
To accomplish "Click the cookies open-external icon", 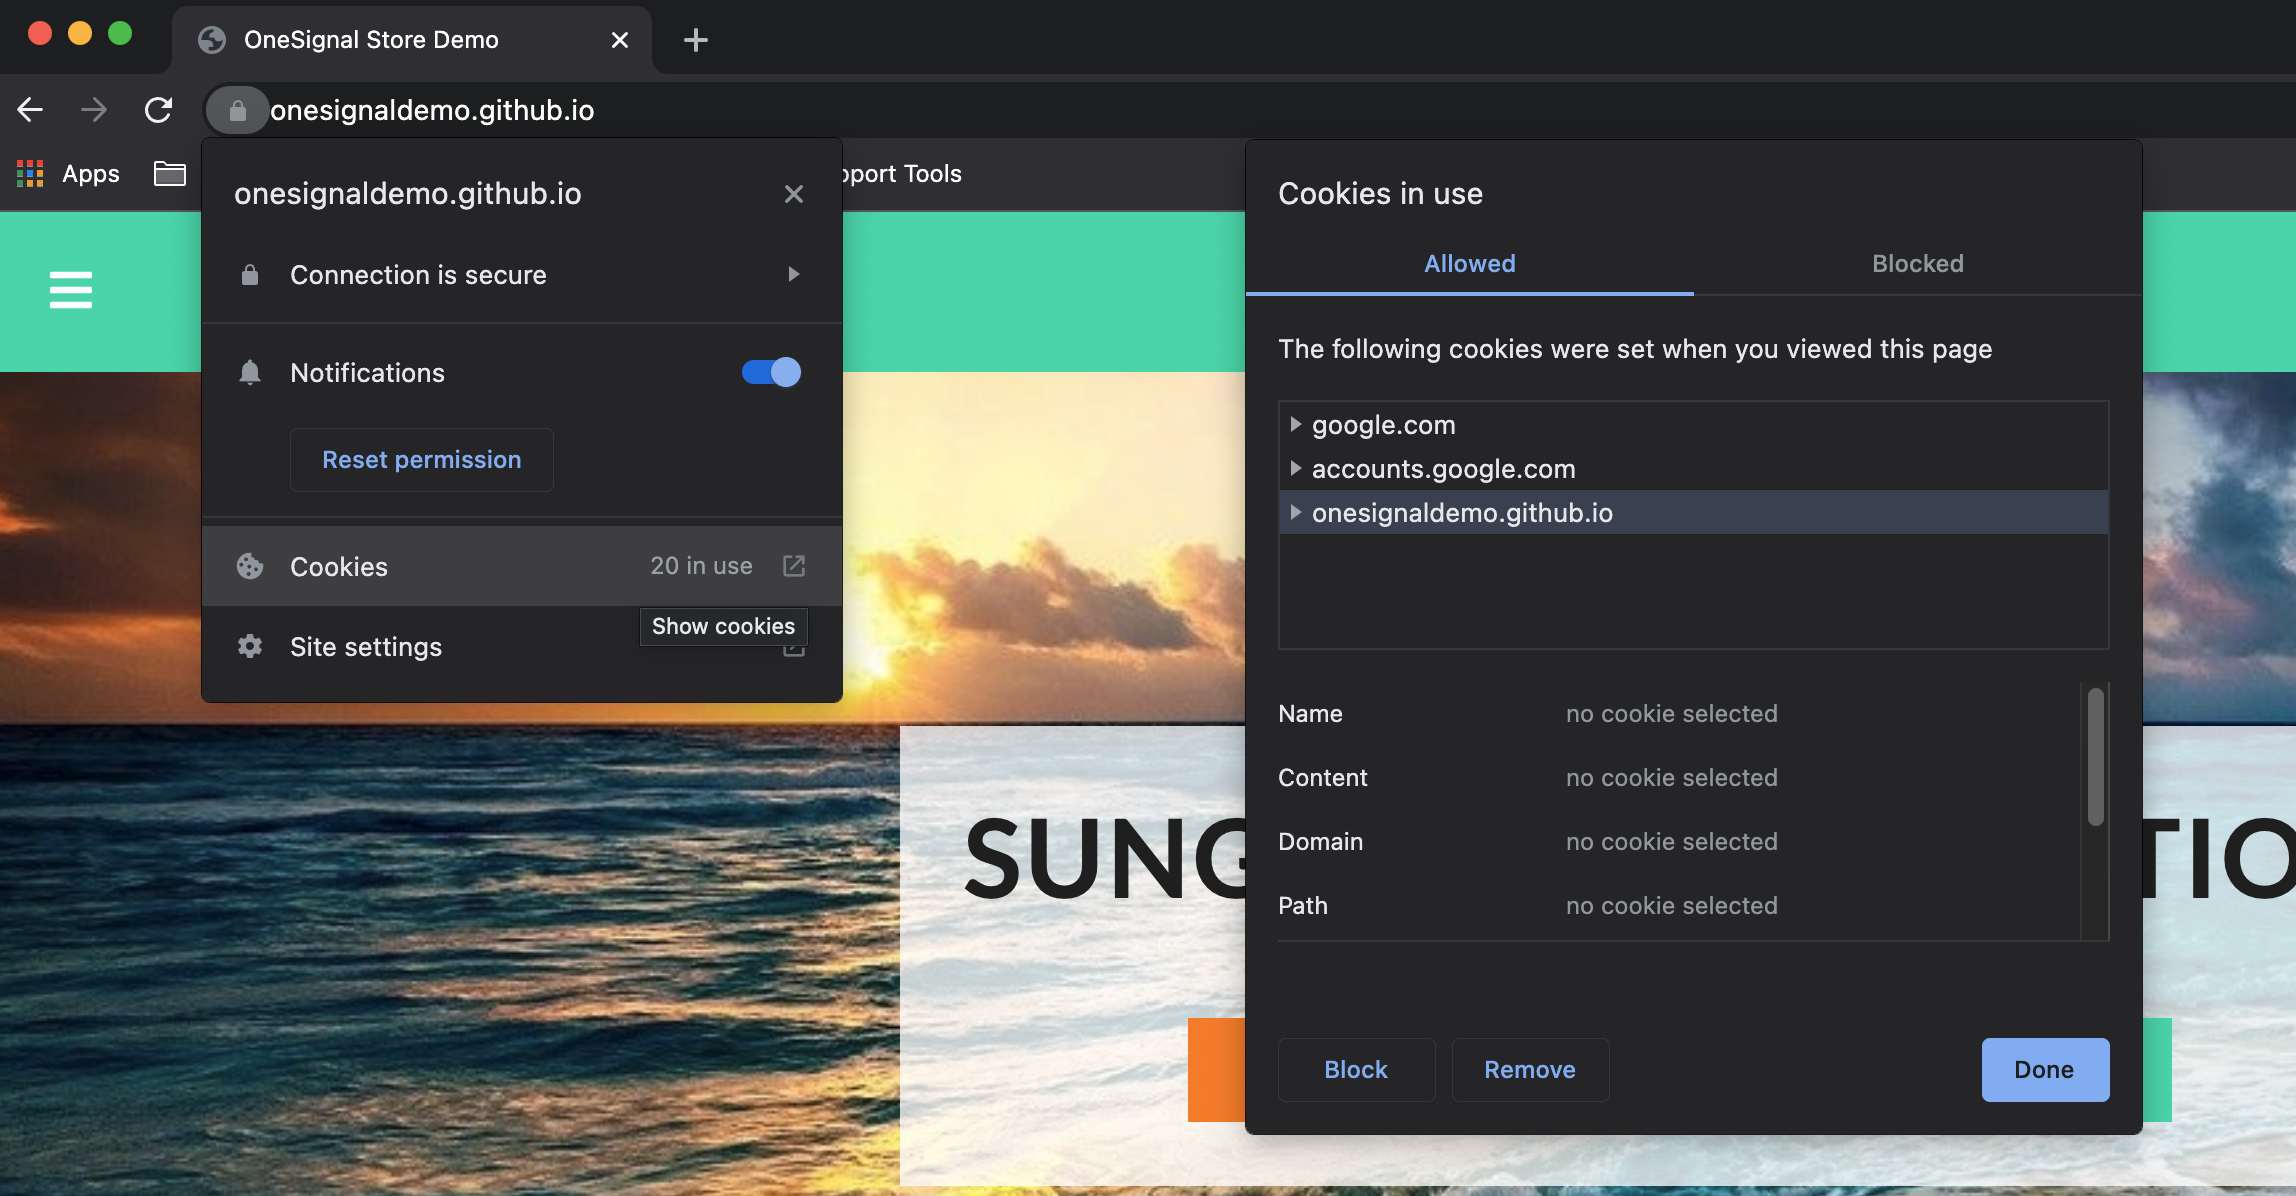I will 793,566.
